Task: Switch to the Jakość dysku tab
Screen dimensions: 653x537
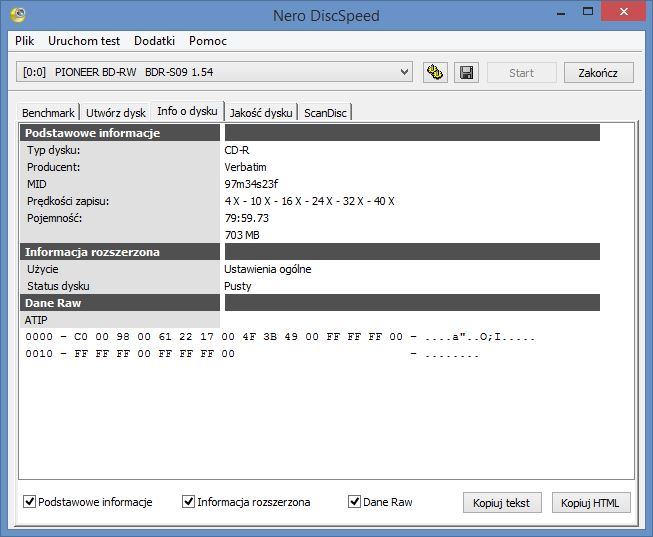Action: (261, 113)
